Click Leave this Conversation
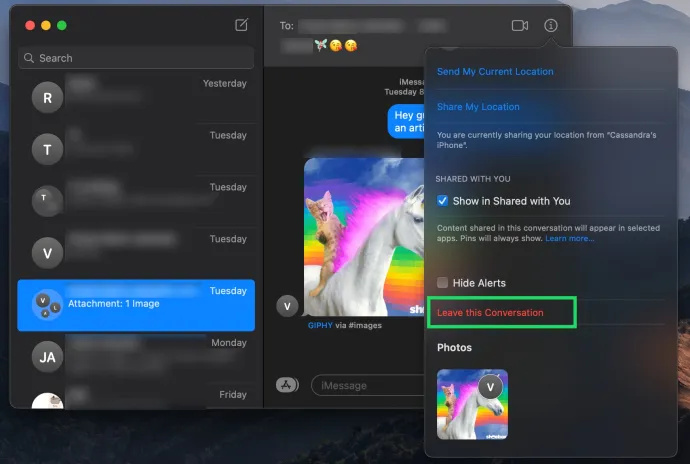The image size is (690, 464). click(x=490, y=313)
